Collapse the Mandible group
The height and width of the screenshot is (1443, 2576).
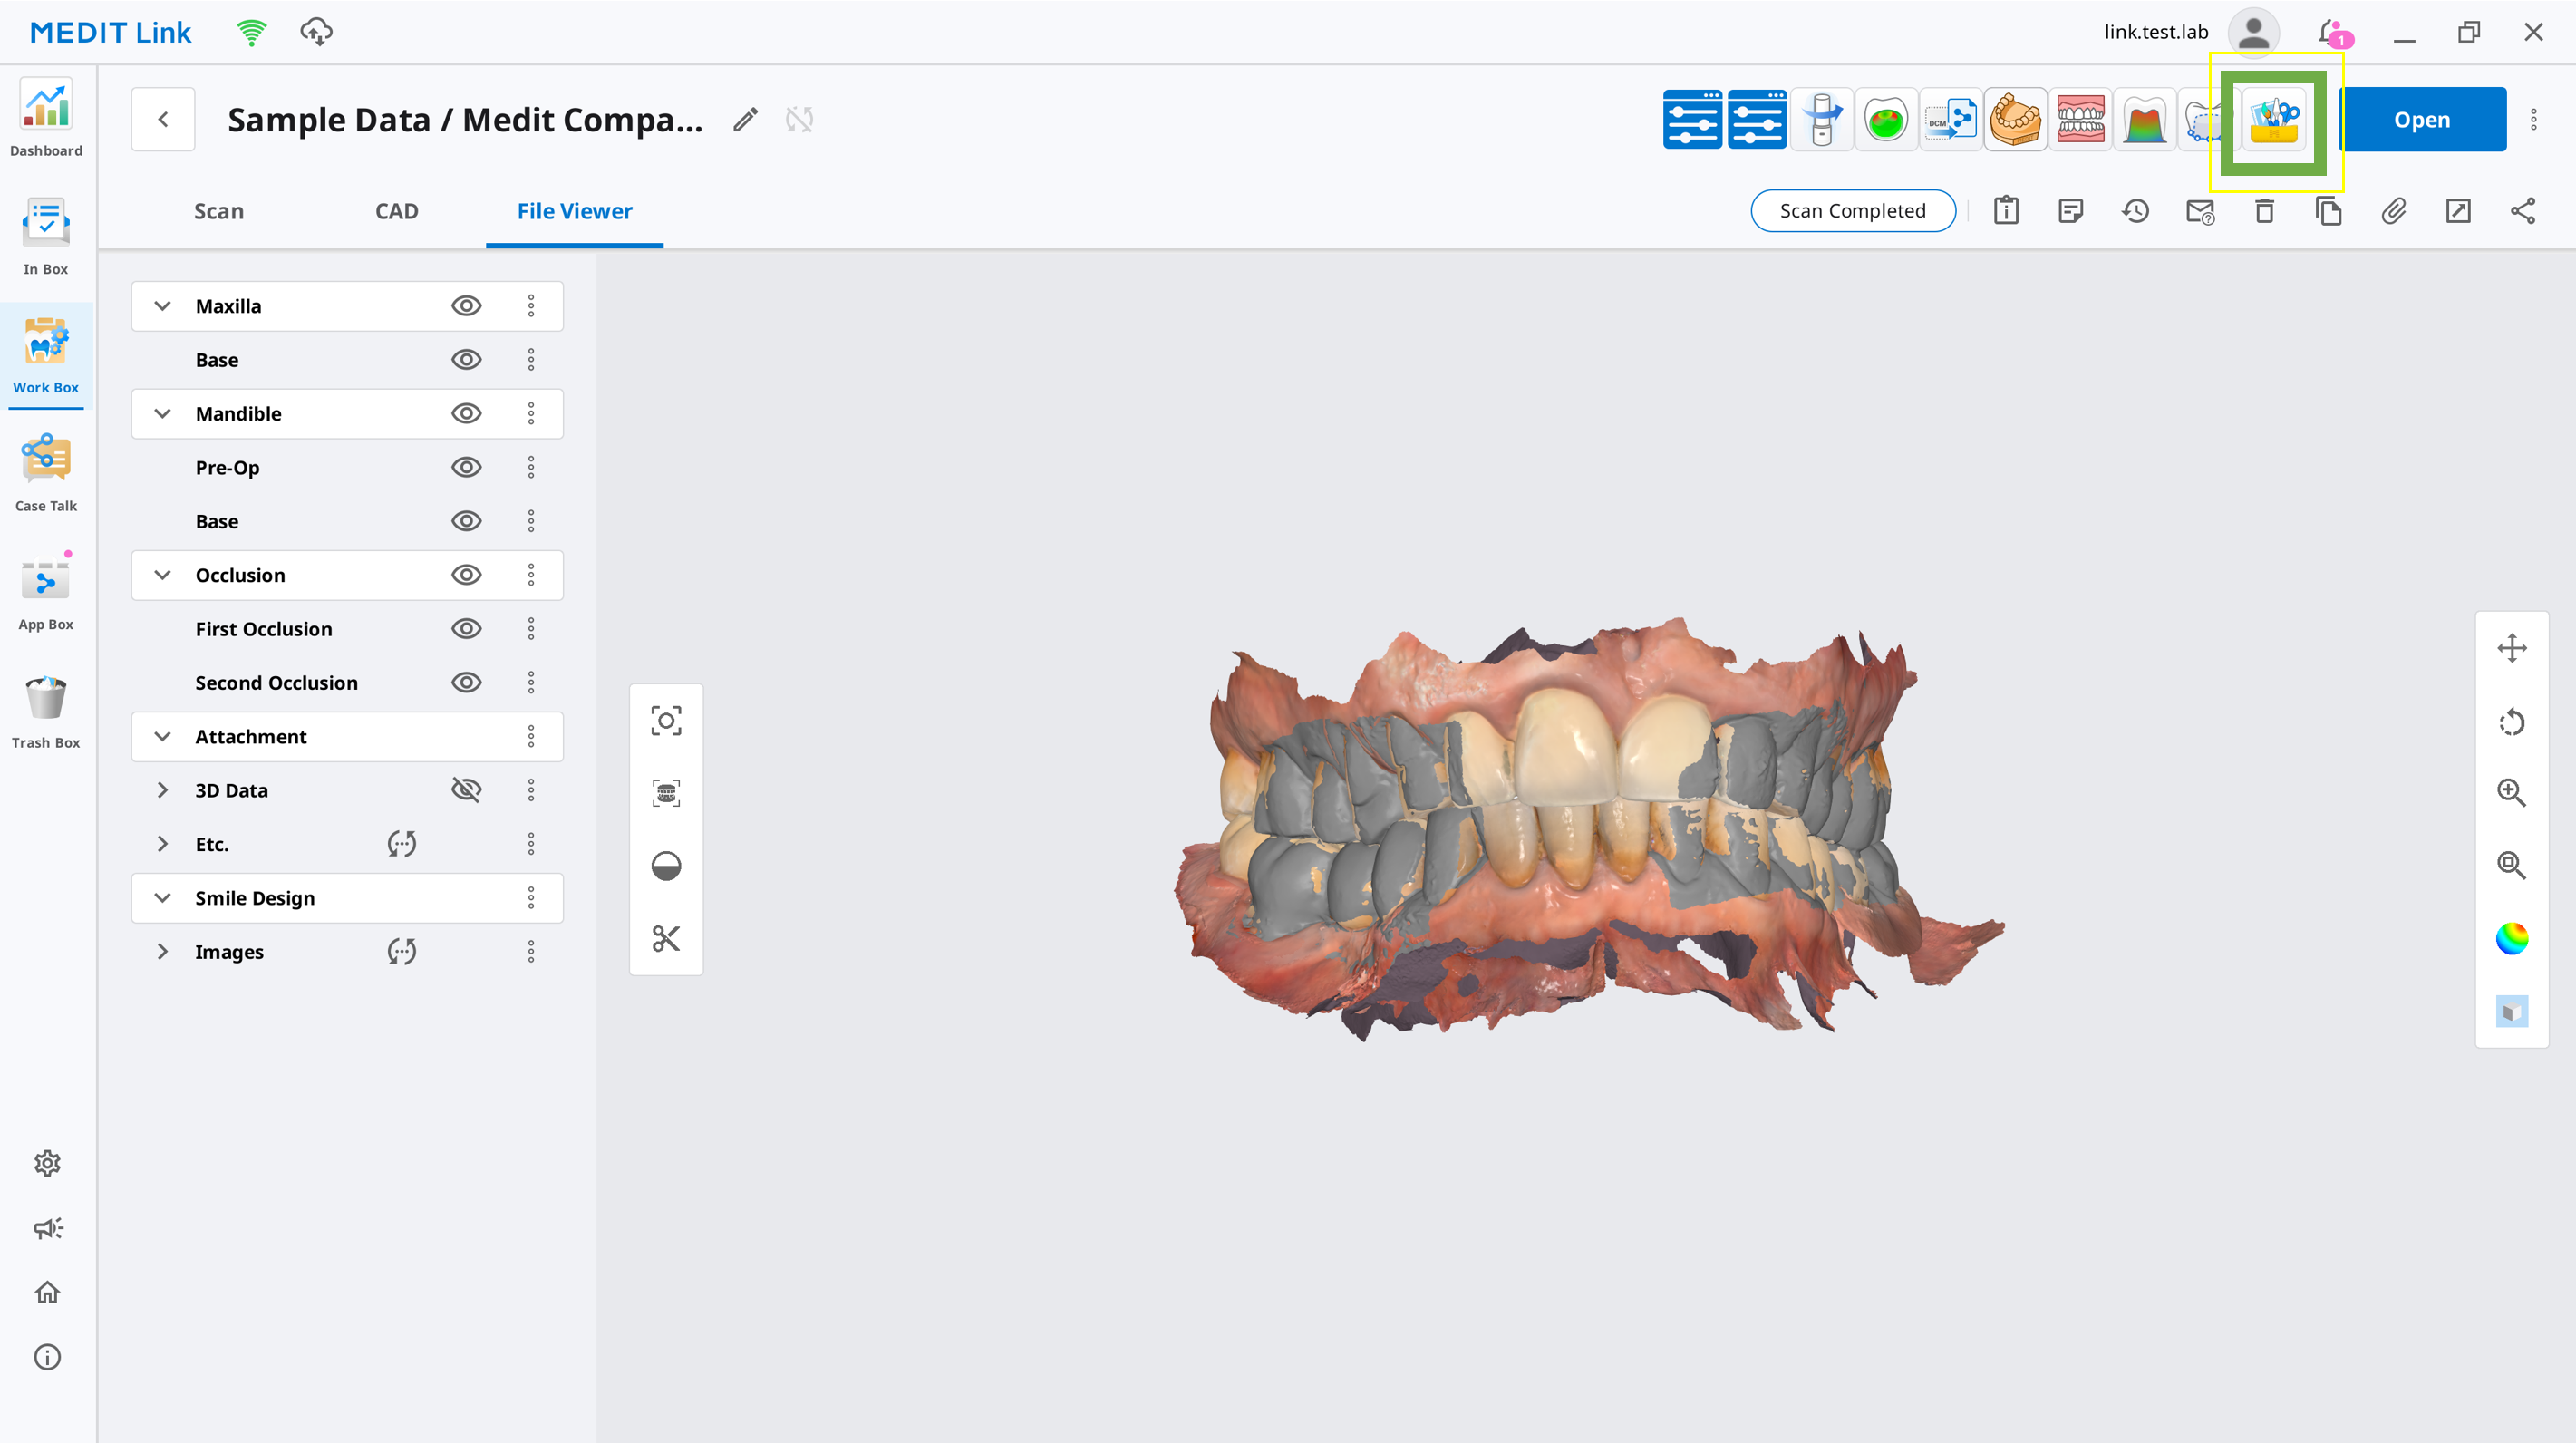162,414
